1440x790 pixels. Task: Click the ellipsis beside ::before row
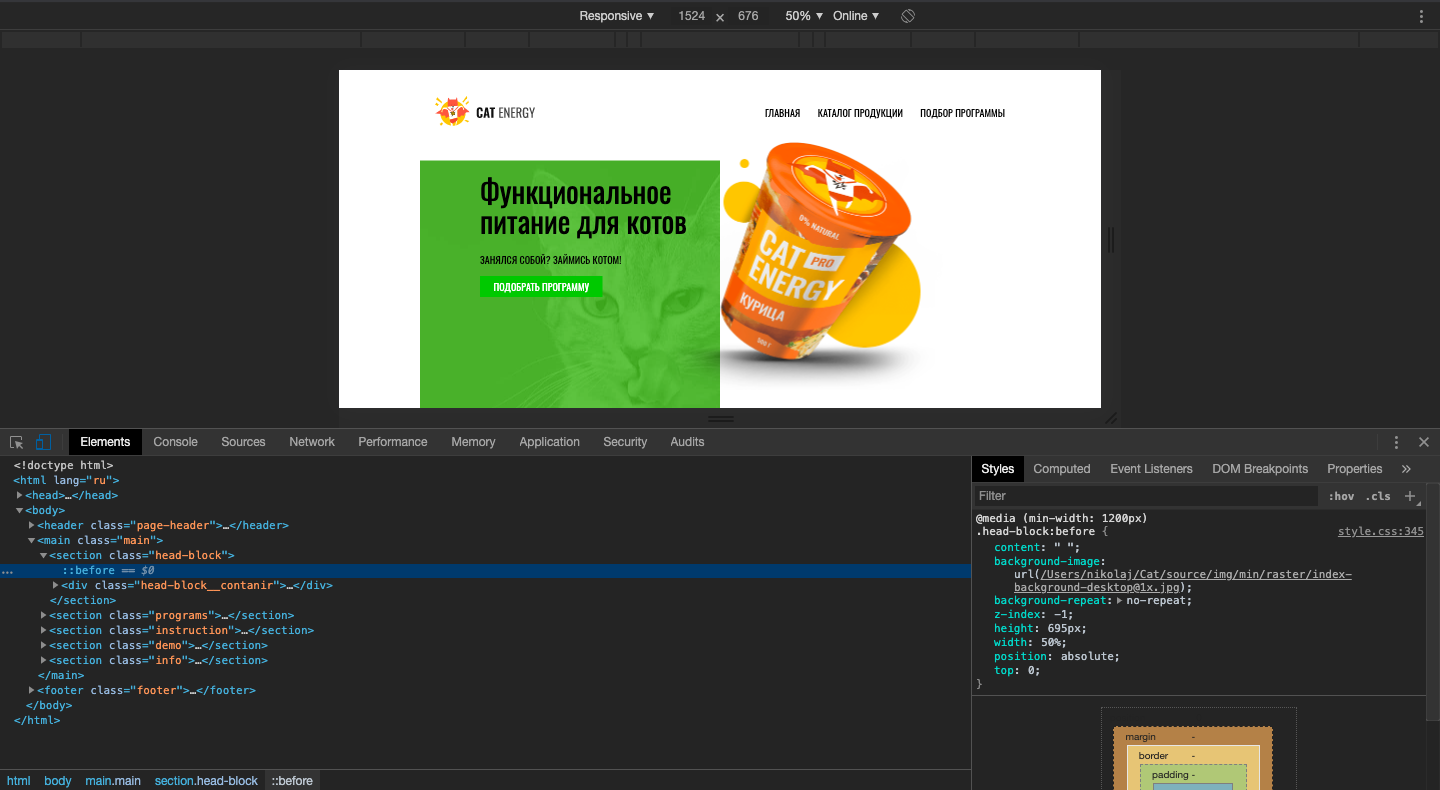8,571
